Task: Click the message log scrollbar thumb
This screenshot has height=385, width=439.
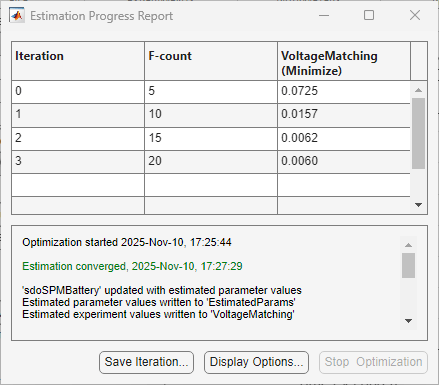Action: point(408,265)
